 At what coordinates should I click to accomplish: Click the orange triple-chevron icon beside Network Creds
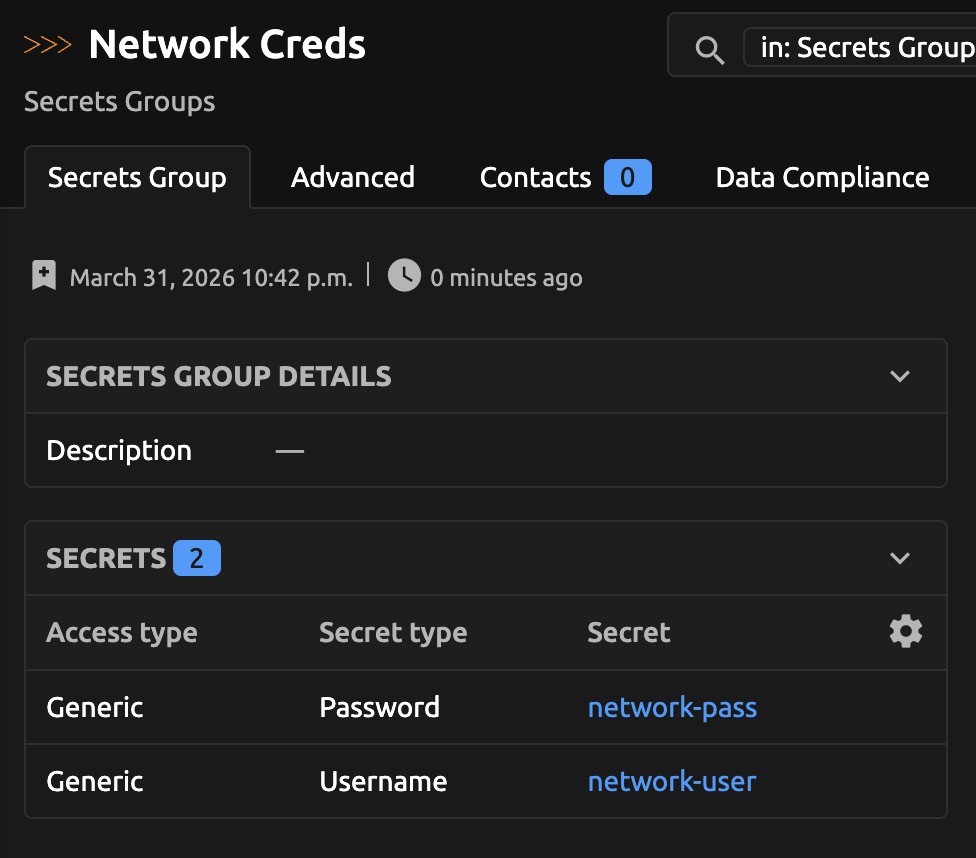click(x=47, y=45)
